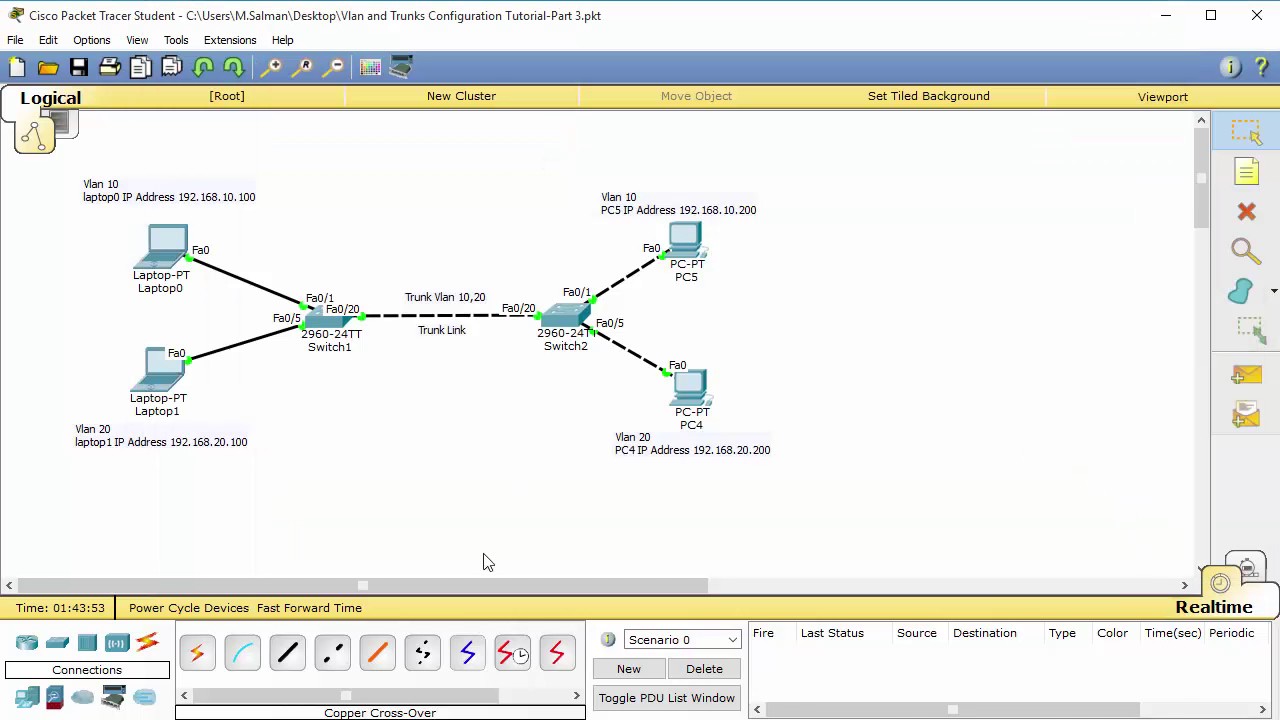Click the Add Simple PDU envelope
The height and width of the screenshot is (720, 1280).
[x=1246, y=375]
